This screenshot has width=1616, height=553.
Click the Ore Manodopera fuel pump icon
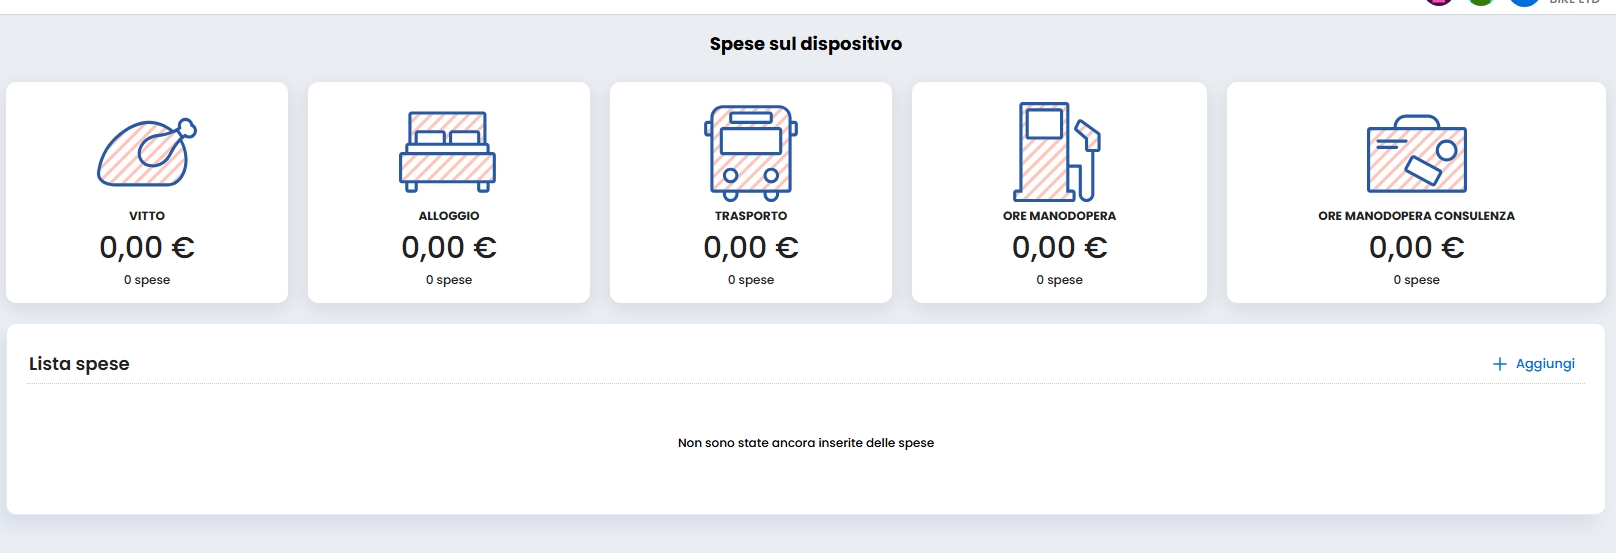click(1058, 152)
